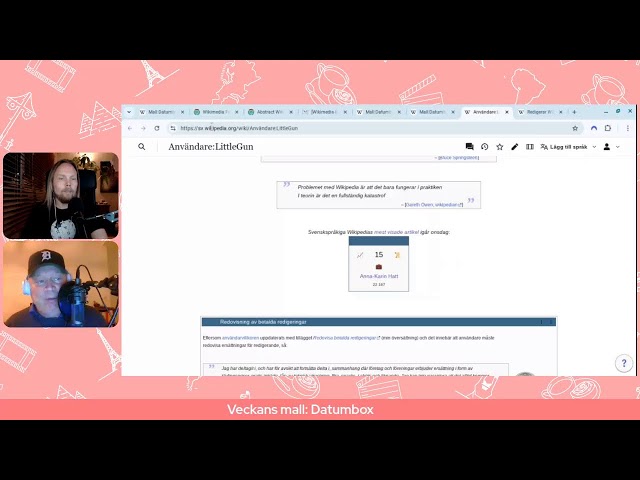640x480 pixels.
Task: Open the 'Anna-Karin Hatt' article link
Action: 378,276
